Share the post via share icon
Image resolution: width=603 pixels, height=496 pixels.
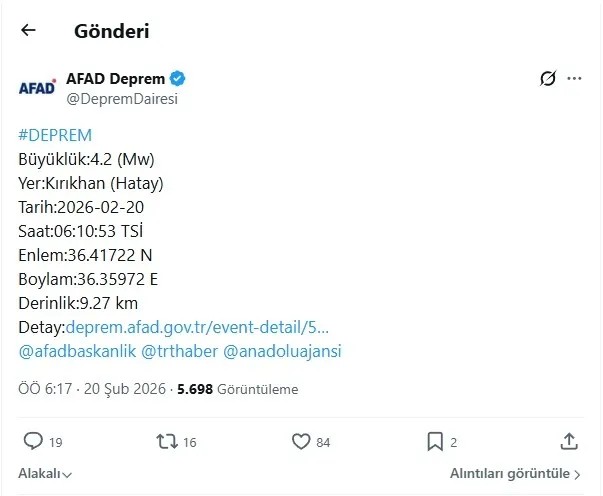[x=569, y=441]
